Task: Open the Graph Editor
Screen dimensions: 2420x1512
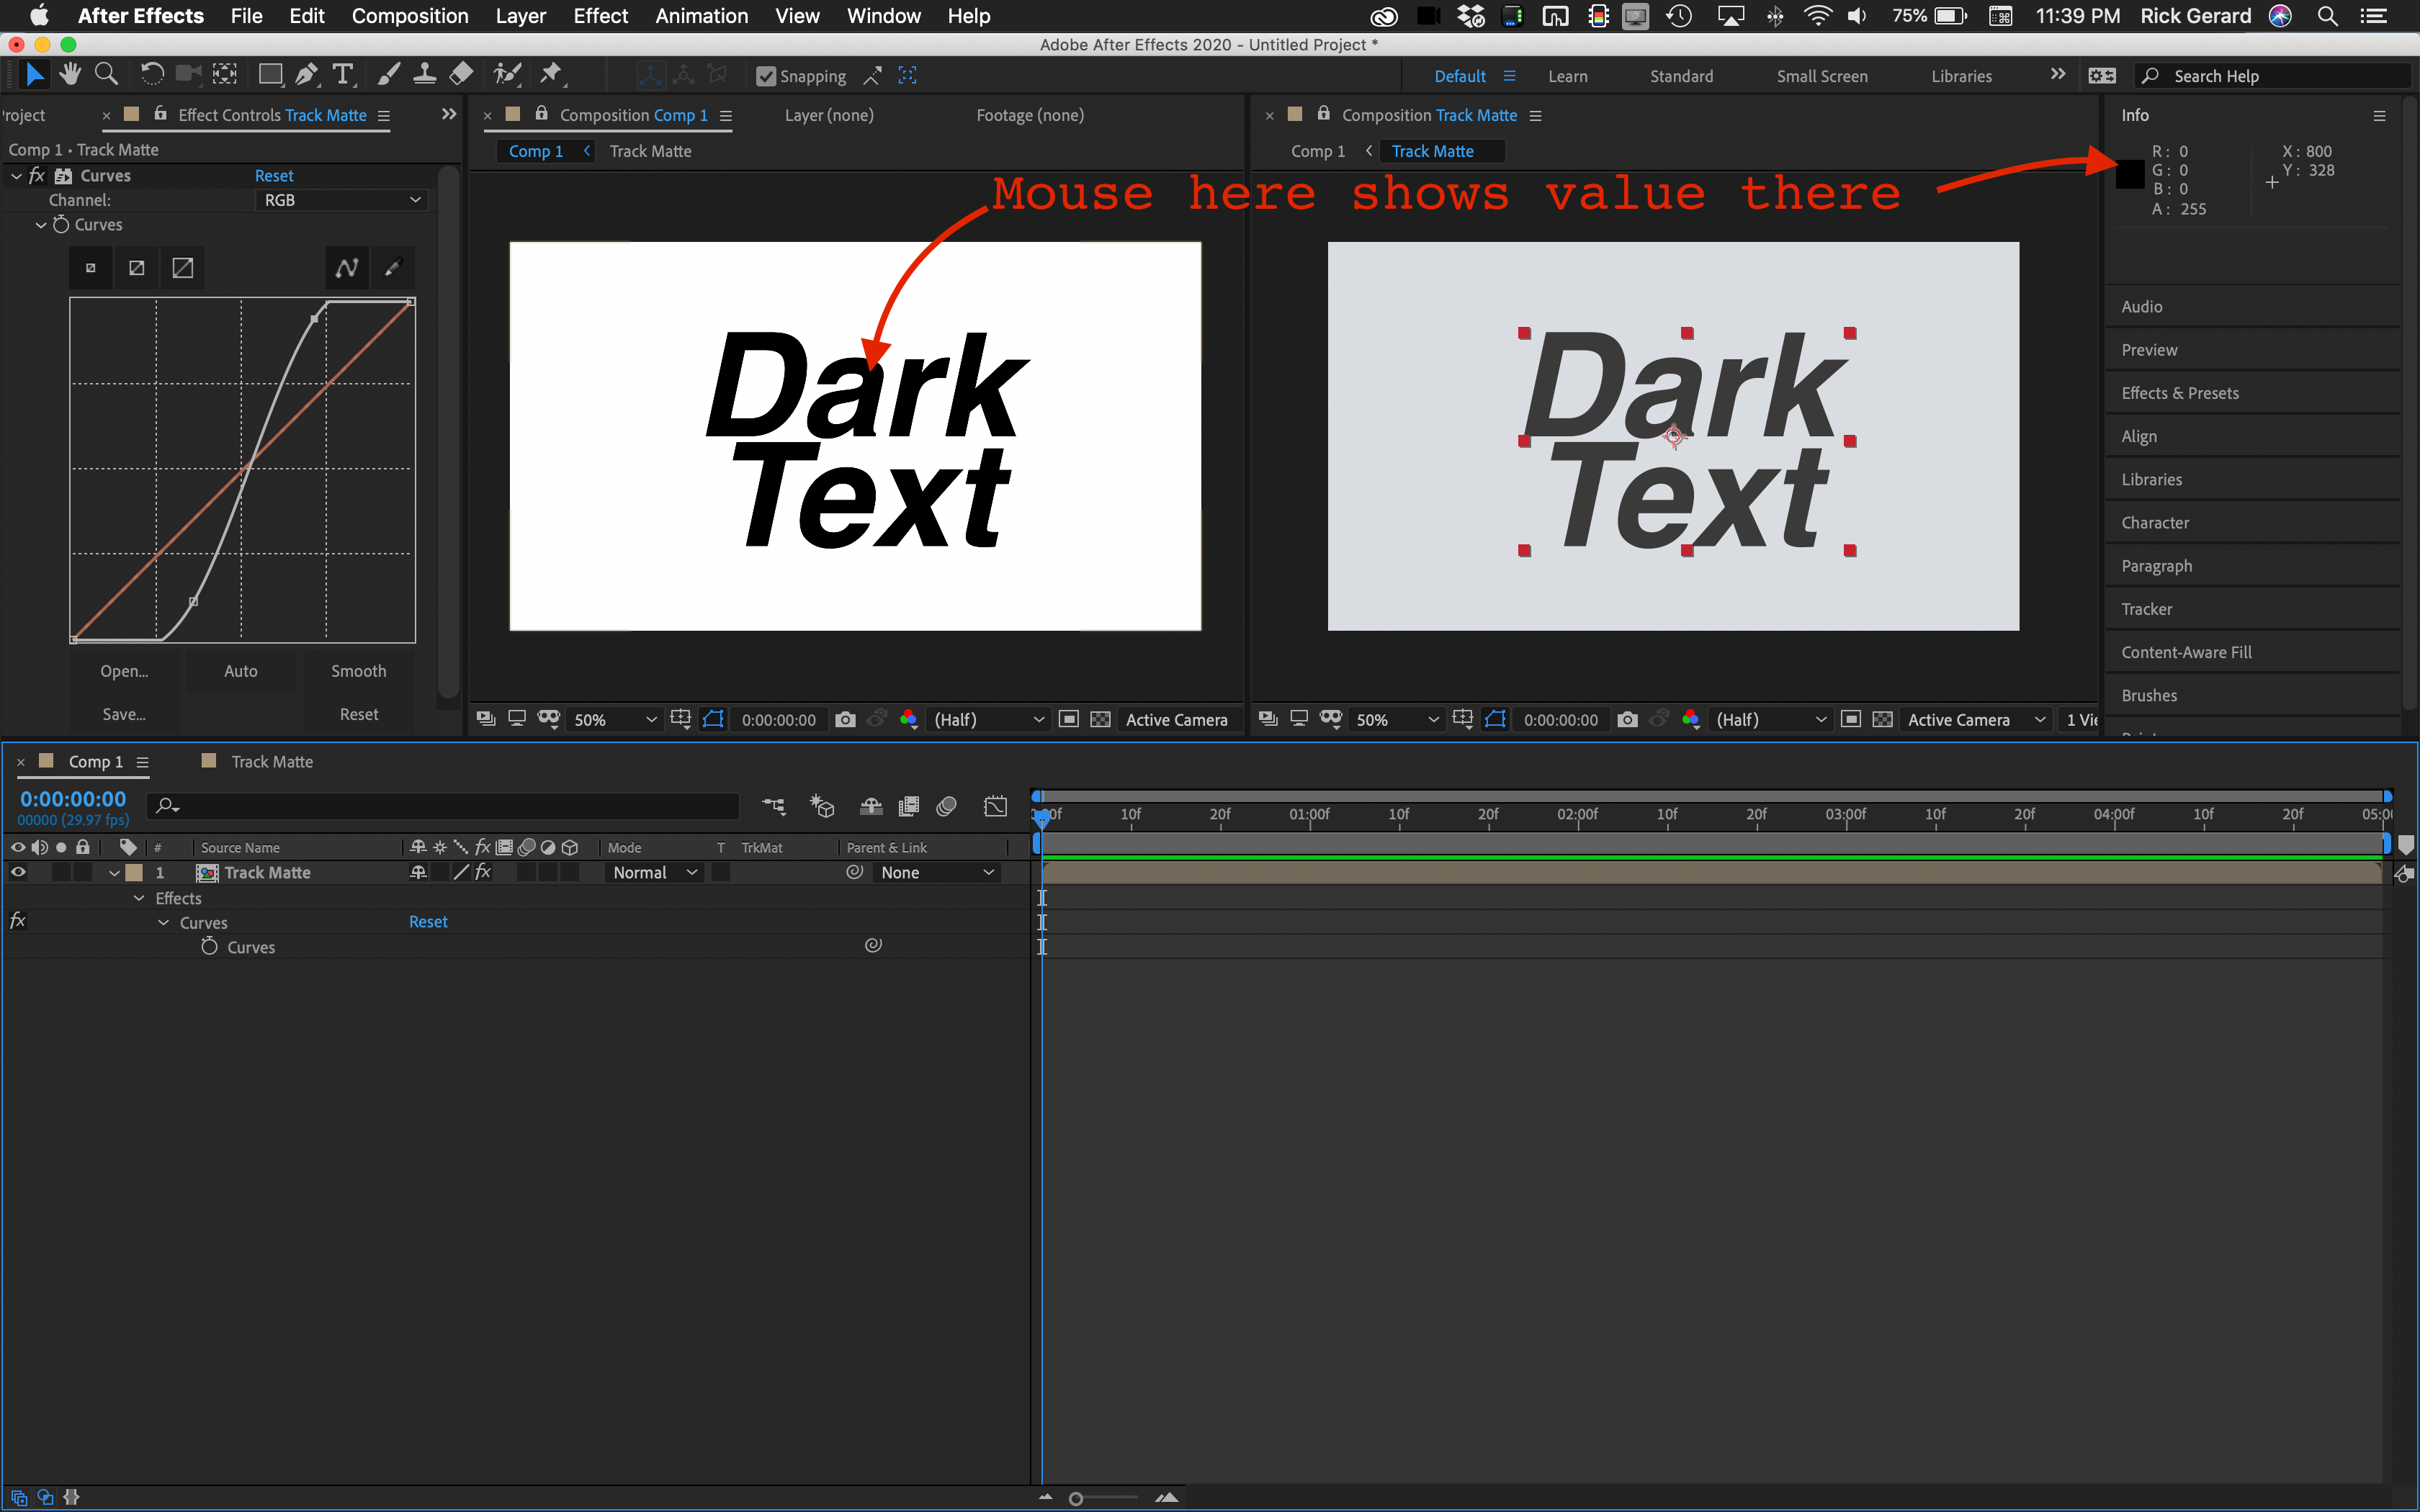Action: click(x=995, y=806)
